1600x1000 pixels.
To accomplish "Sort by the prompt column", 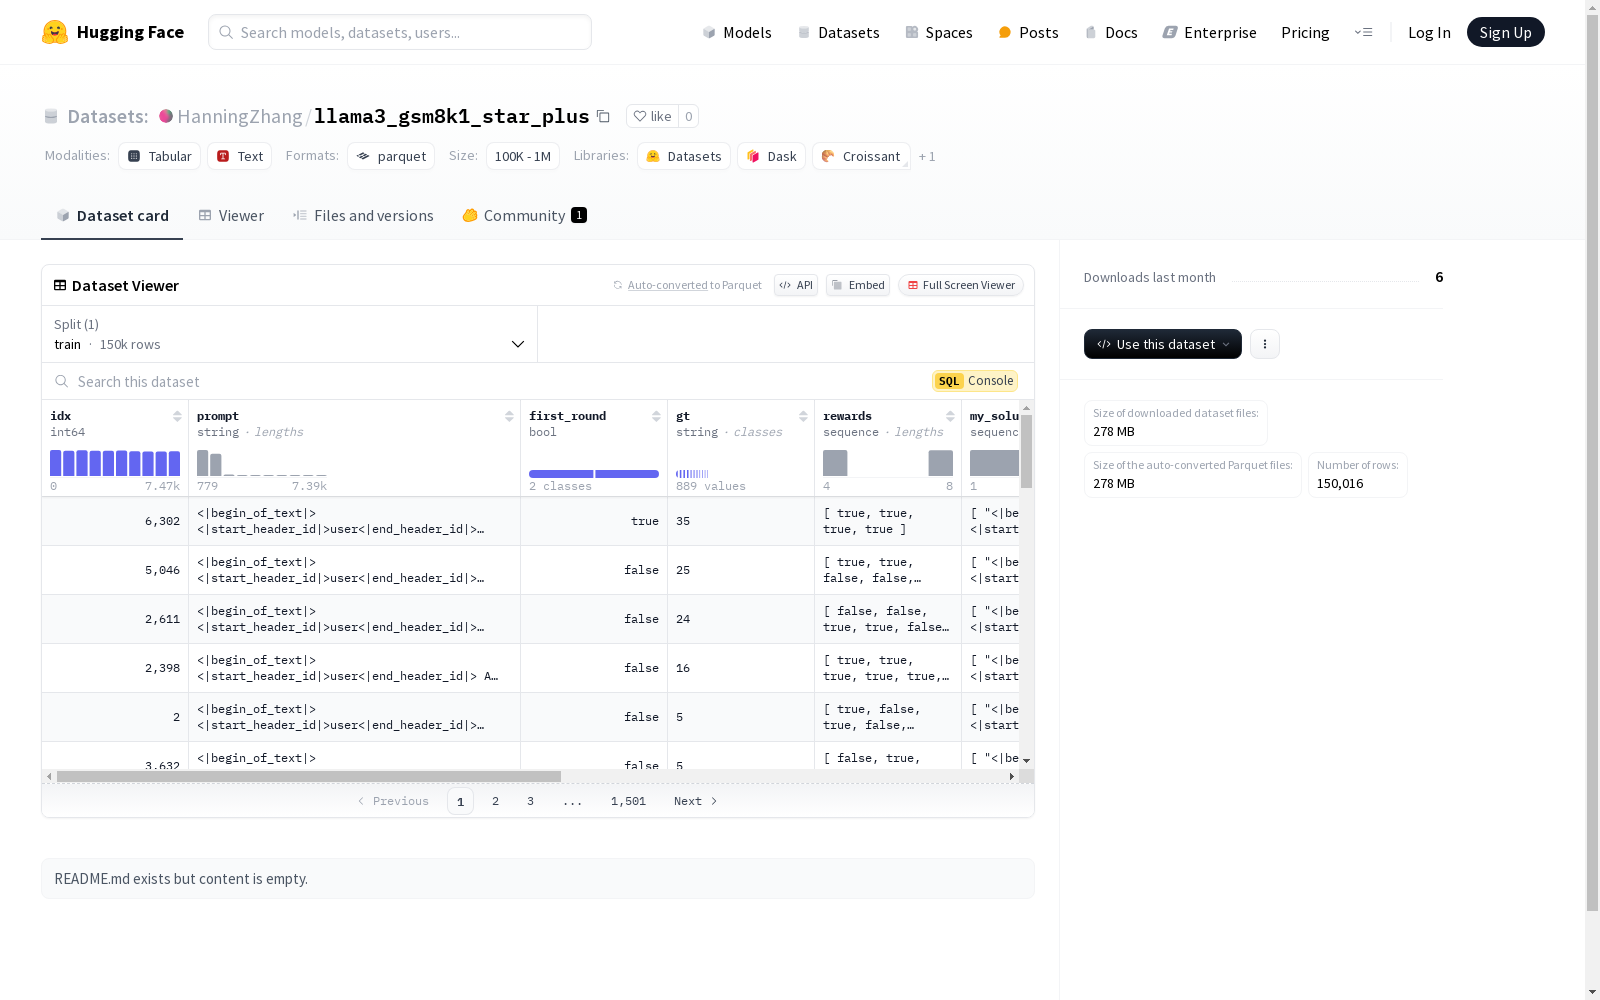I will pos(509,416).
